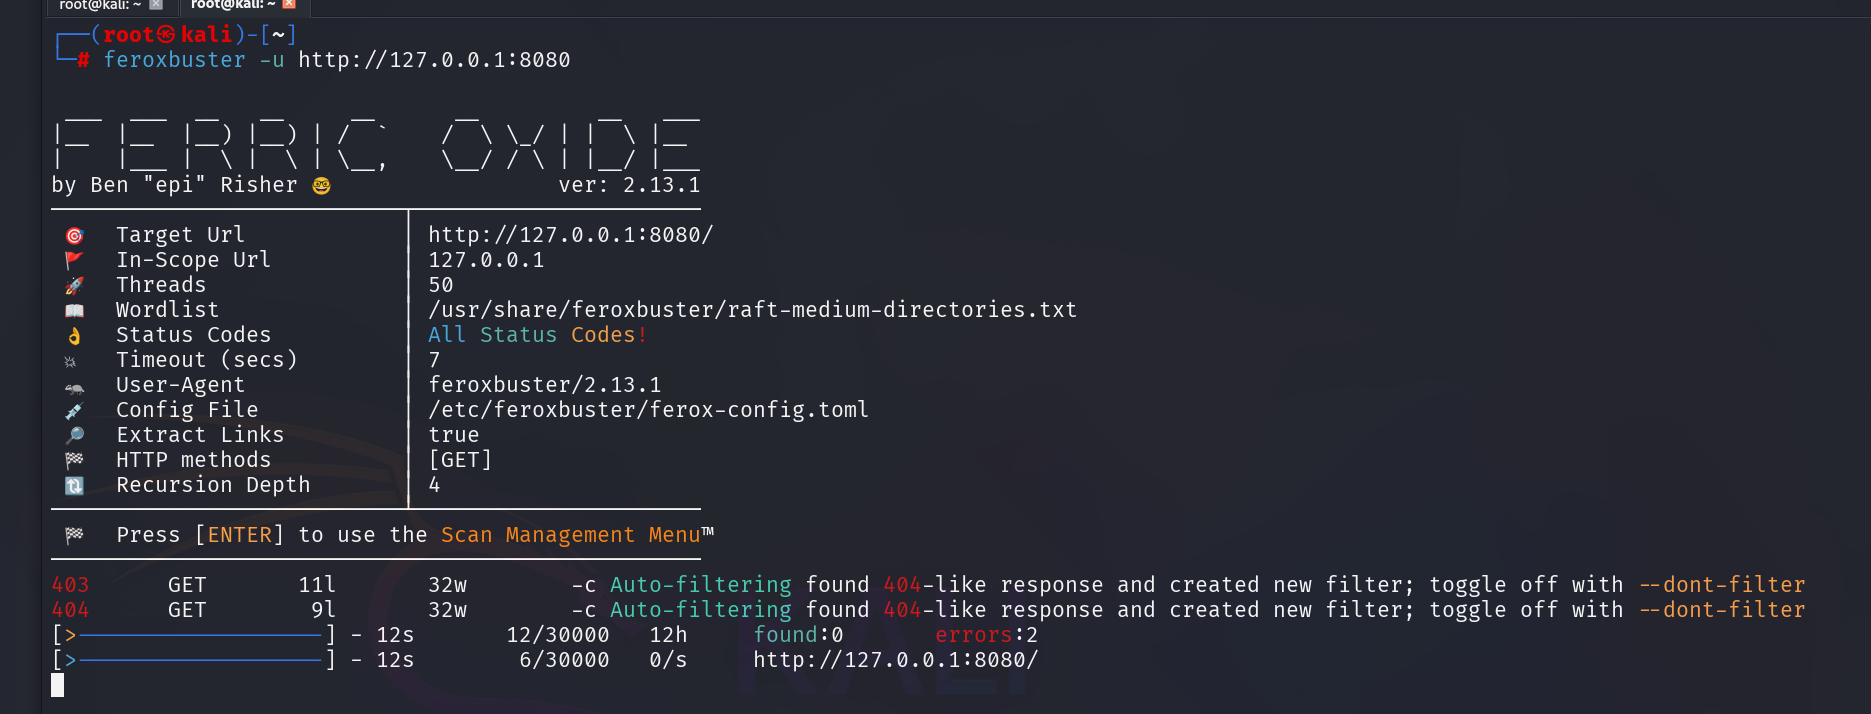Click the /etc/feroxbuster/ferox-config.toml path

pyautogui.click(x=649, y=410)
